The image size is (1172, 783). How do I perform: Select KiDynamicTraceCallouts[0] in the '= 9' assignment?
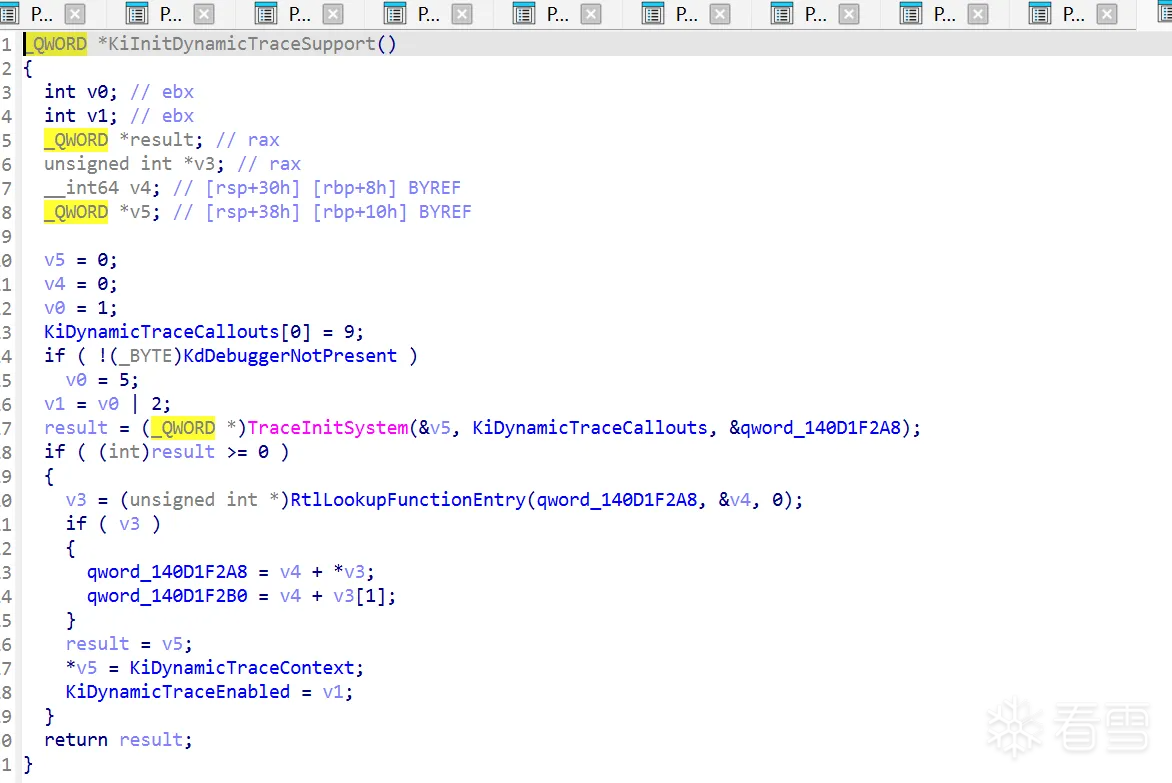(x=177, y=332)
